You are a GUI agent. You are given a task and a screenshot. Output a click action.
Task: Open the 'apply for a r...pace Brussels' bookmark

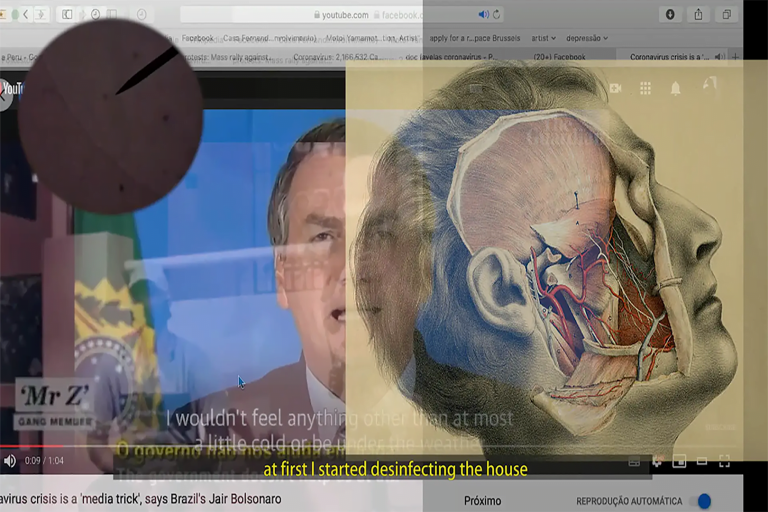474,38
